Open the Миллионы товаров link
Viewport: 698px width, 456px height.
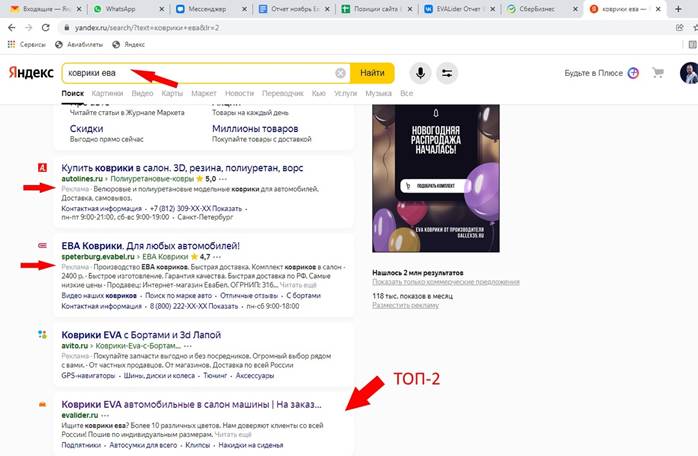pos(255,129)
